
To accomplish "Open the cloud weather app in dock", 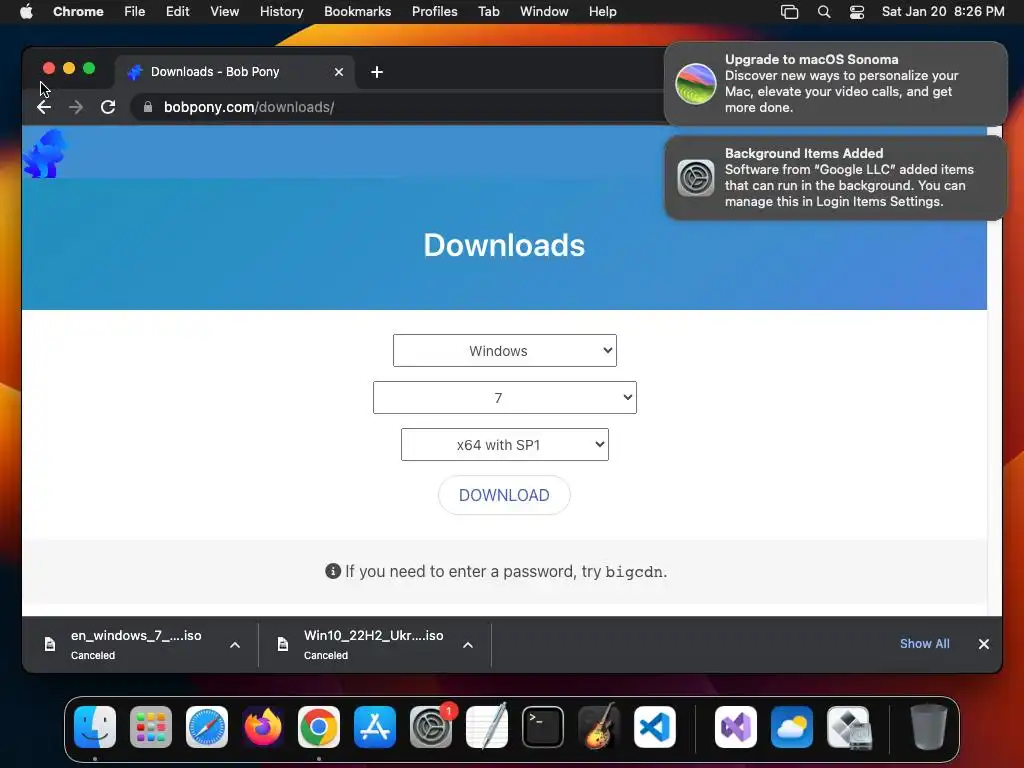I will [792, 727].
